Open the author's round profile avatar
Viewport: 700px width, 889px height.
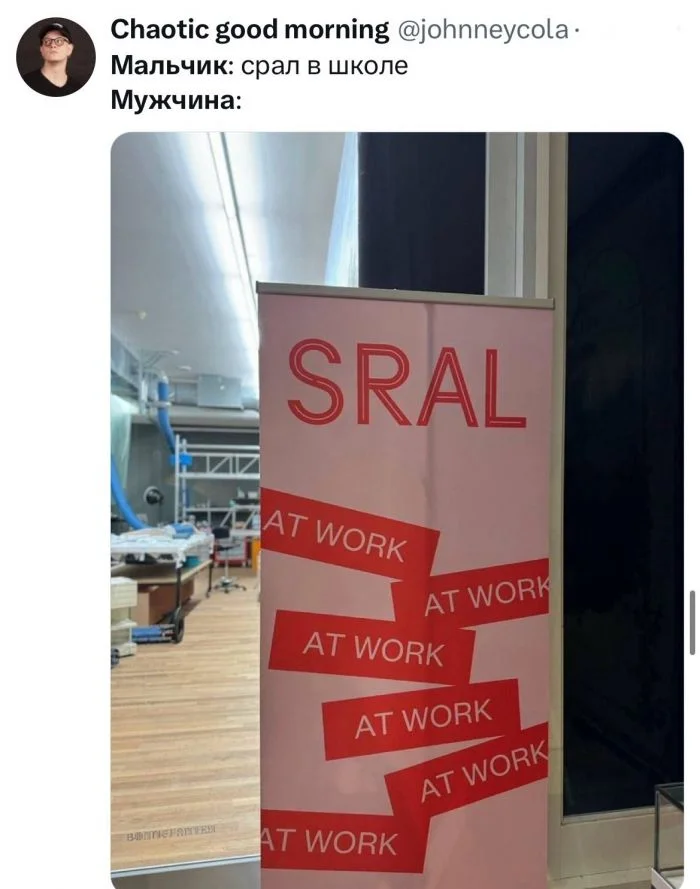tap(56, 57)
